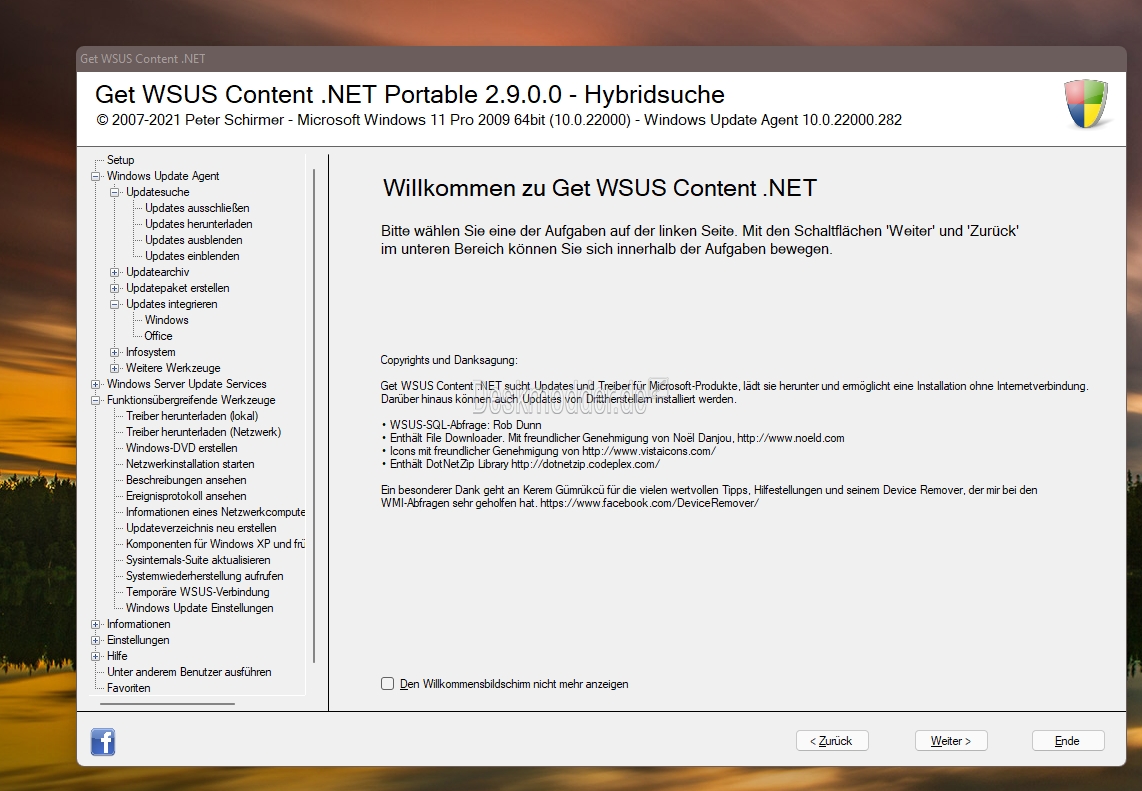Click the http://www.noeld.com text
The image size is (1142, 791).
pos(790,438)
